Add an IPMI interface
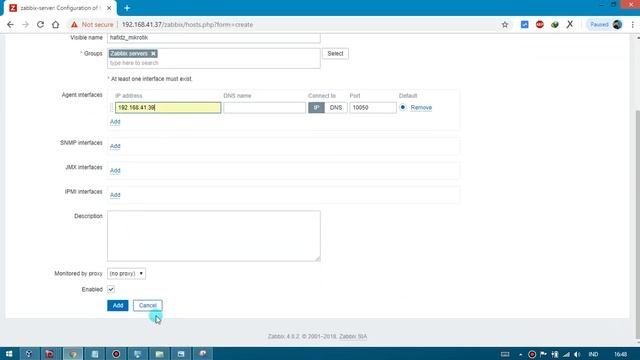 (115, 195)
